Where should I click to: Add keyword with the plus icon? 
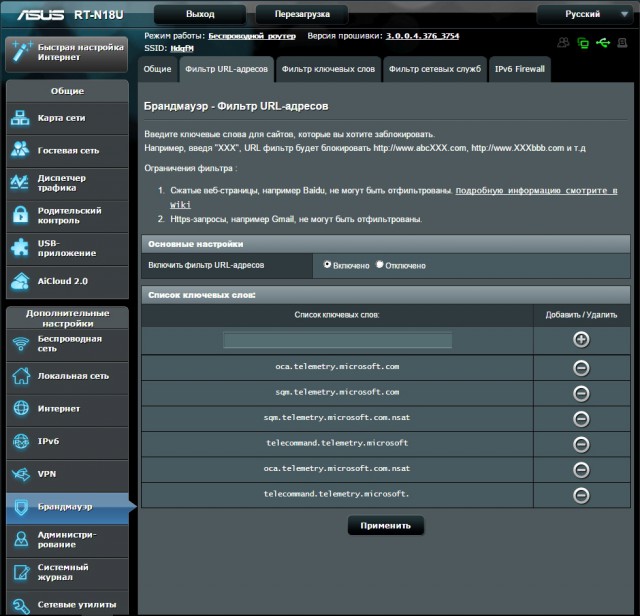581,340
